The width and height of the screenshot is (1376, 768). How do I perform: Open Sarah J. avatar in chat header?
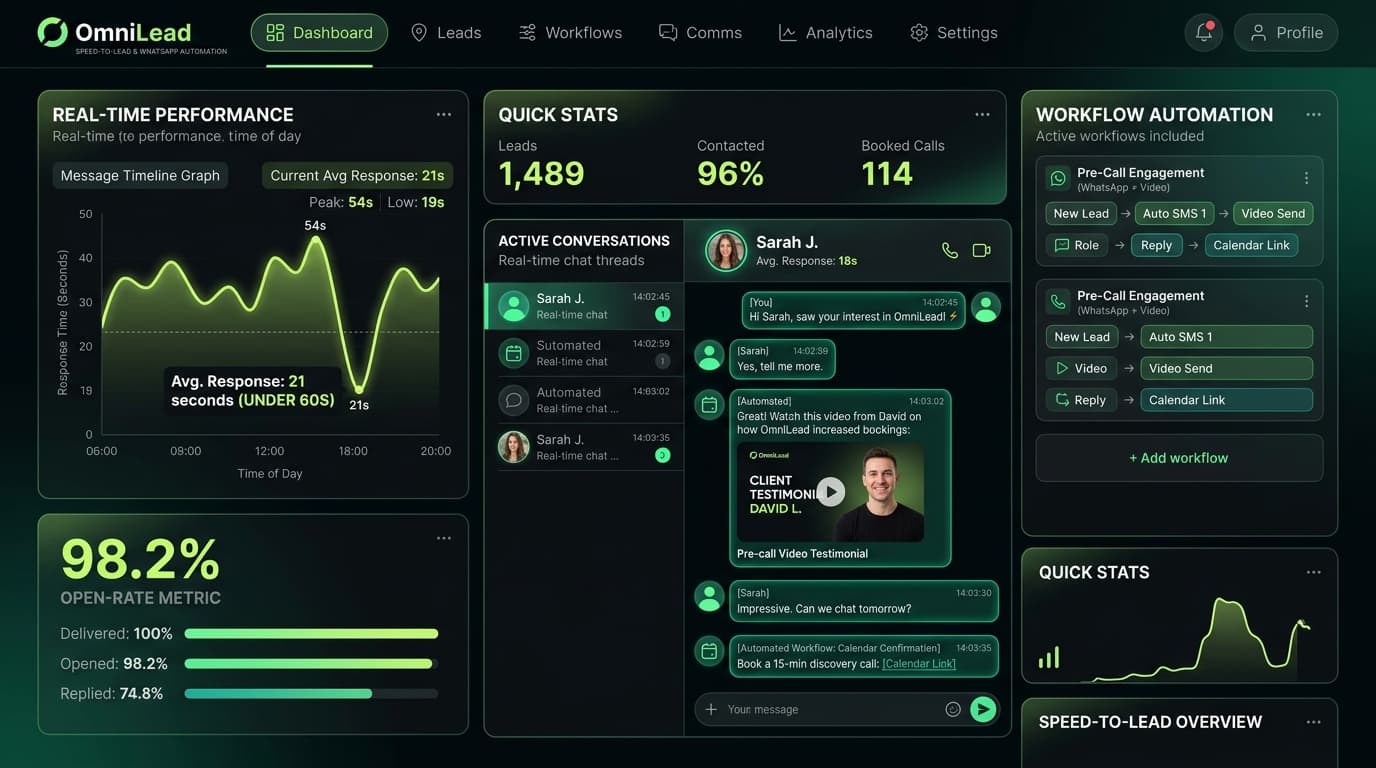pyautogui.click(x=726, y=250)
